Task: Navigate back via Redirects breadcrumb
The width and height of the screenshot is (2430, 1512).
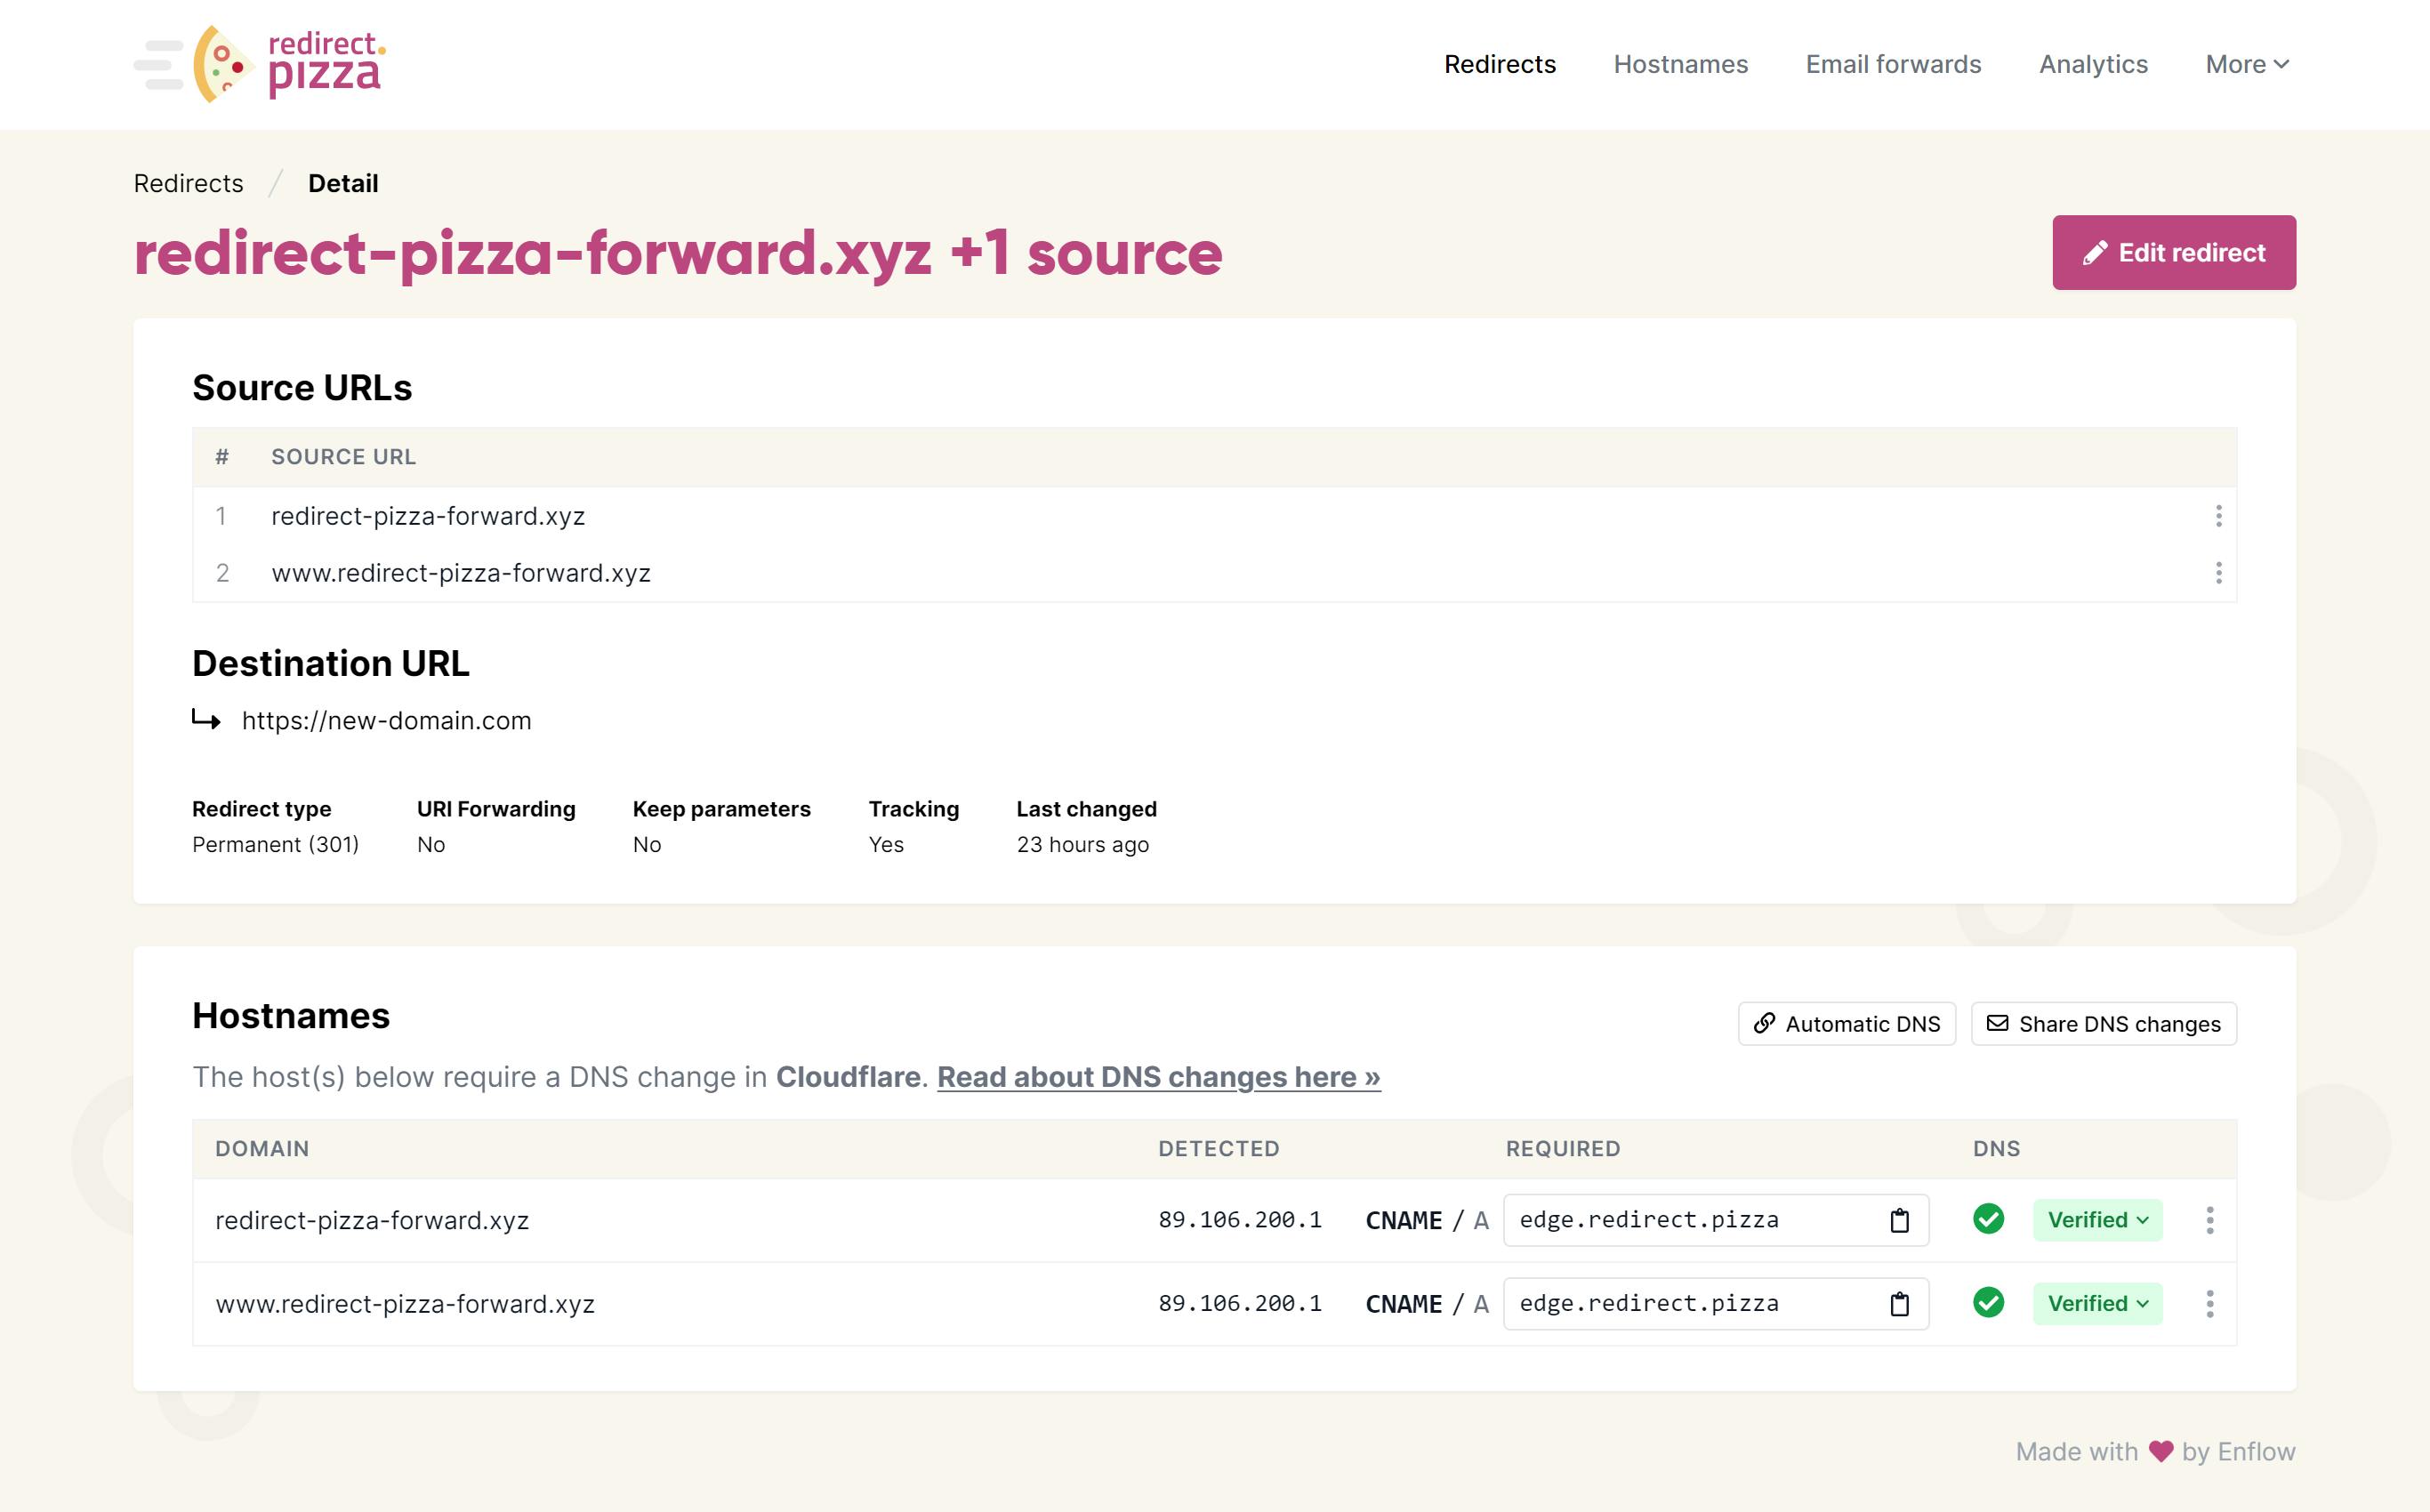Action: [x=188, y=183]
